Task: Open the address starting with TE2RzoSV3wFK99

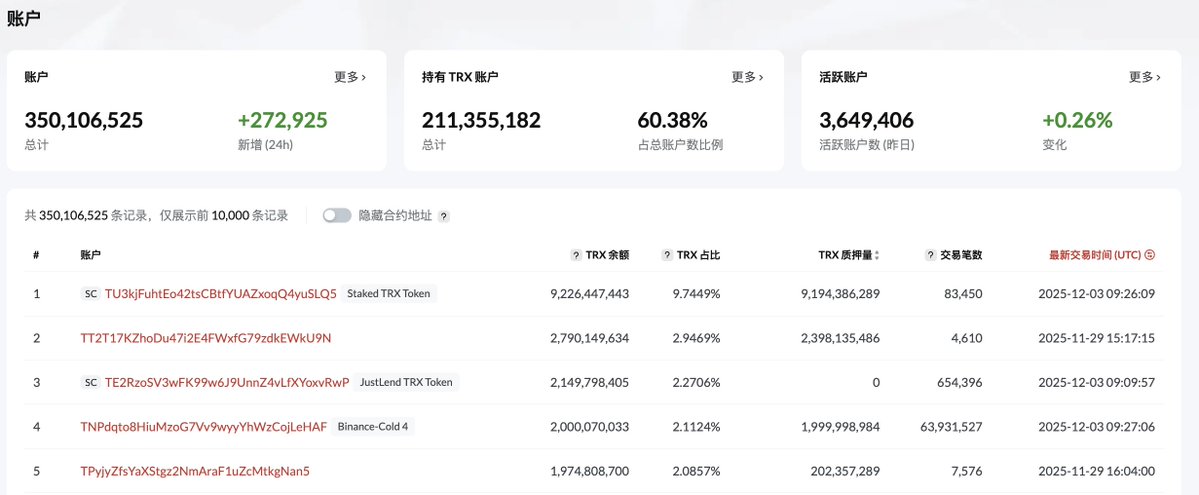Action: 227,382
